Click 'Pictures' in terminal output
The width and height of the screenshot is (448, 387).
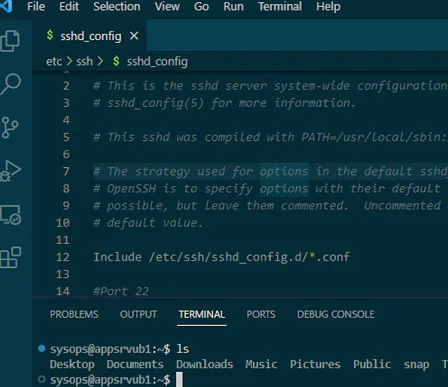[315, 364]
